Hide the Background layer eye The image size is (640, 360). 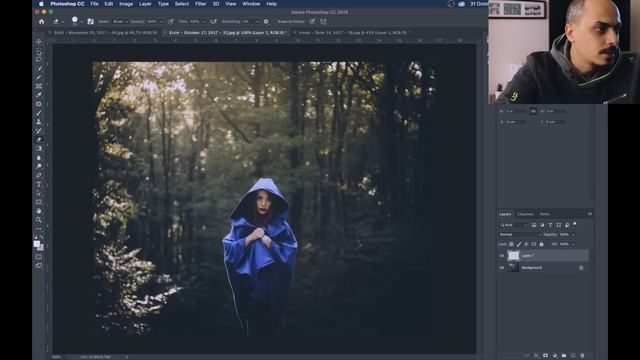point(502,268)
